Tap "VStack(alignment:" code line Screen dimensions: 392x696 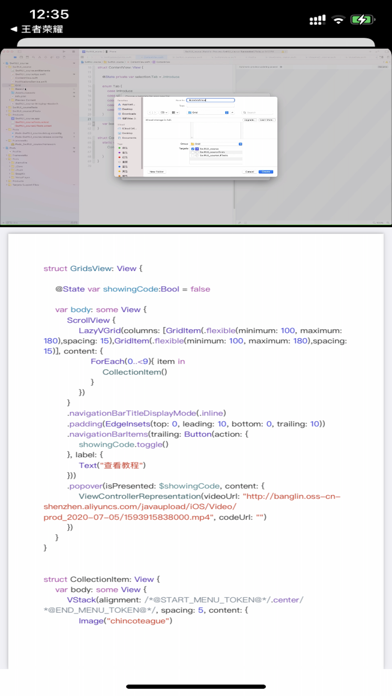coord(185,600)
